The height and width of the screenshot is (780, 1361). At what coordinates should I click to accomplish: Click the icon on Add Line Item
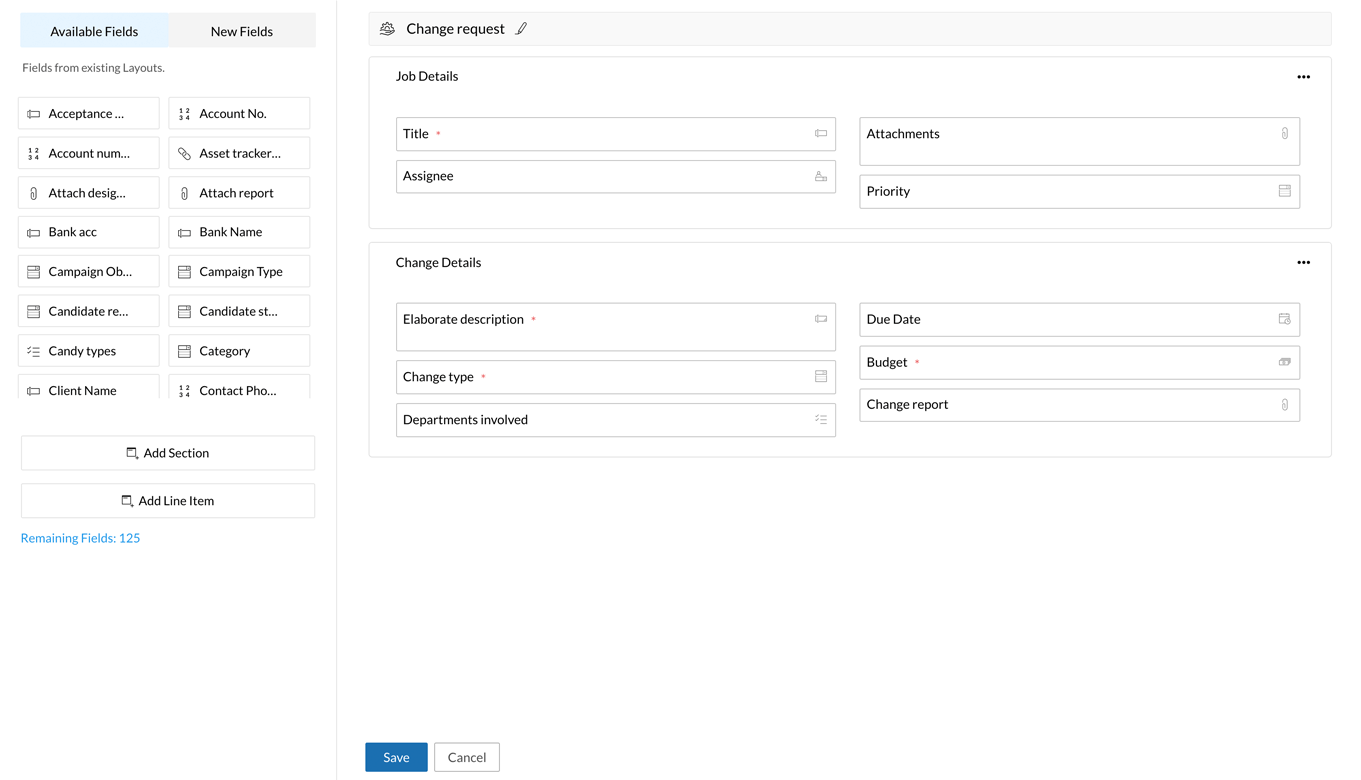click(x=127, y=501)
